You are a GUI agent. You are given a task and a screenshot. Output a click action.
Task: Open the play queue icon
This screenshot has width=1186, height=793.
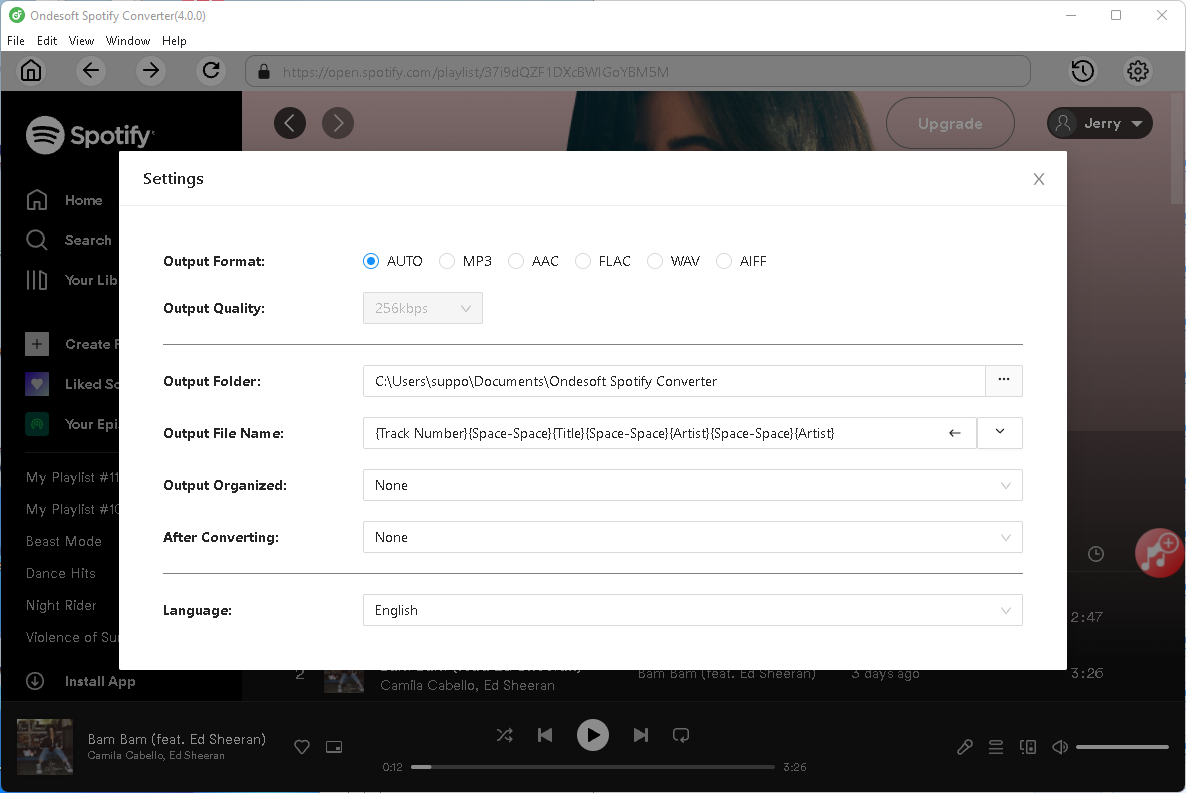[996, 747]
